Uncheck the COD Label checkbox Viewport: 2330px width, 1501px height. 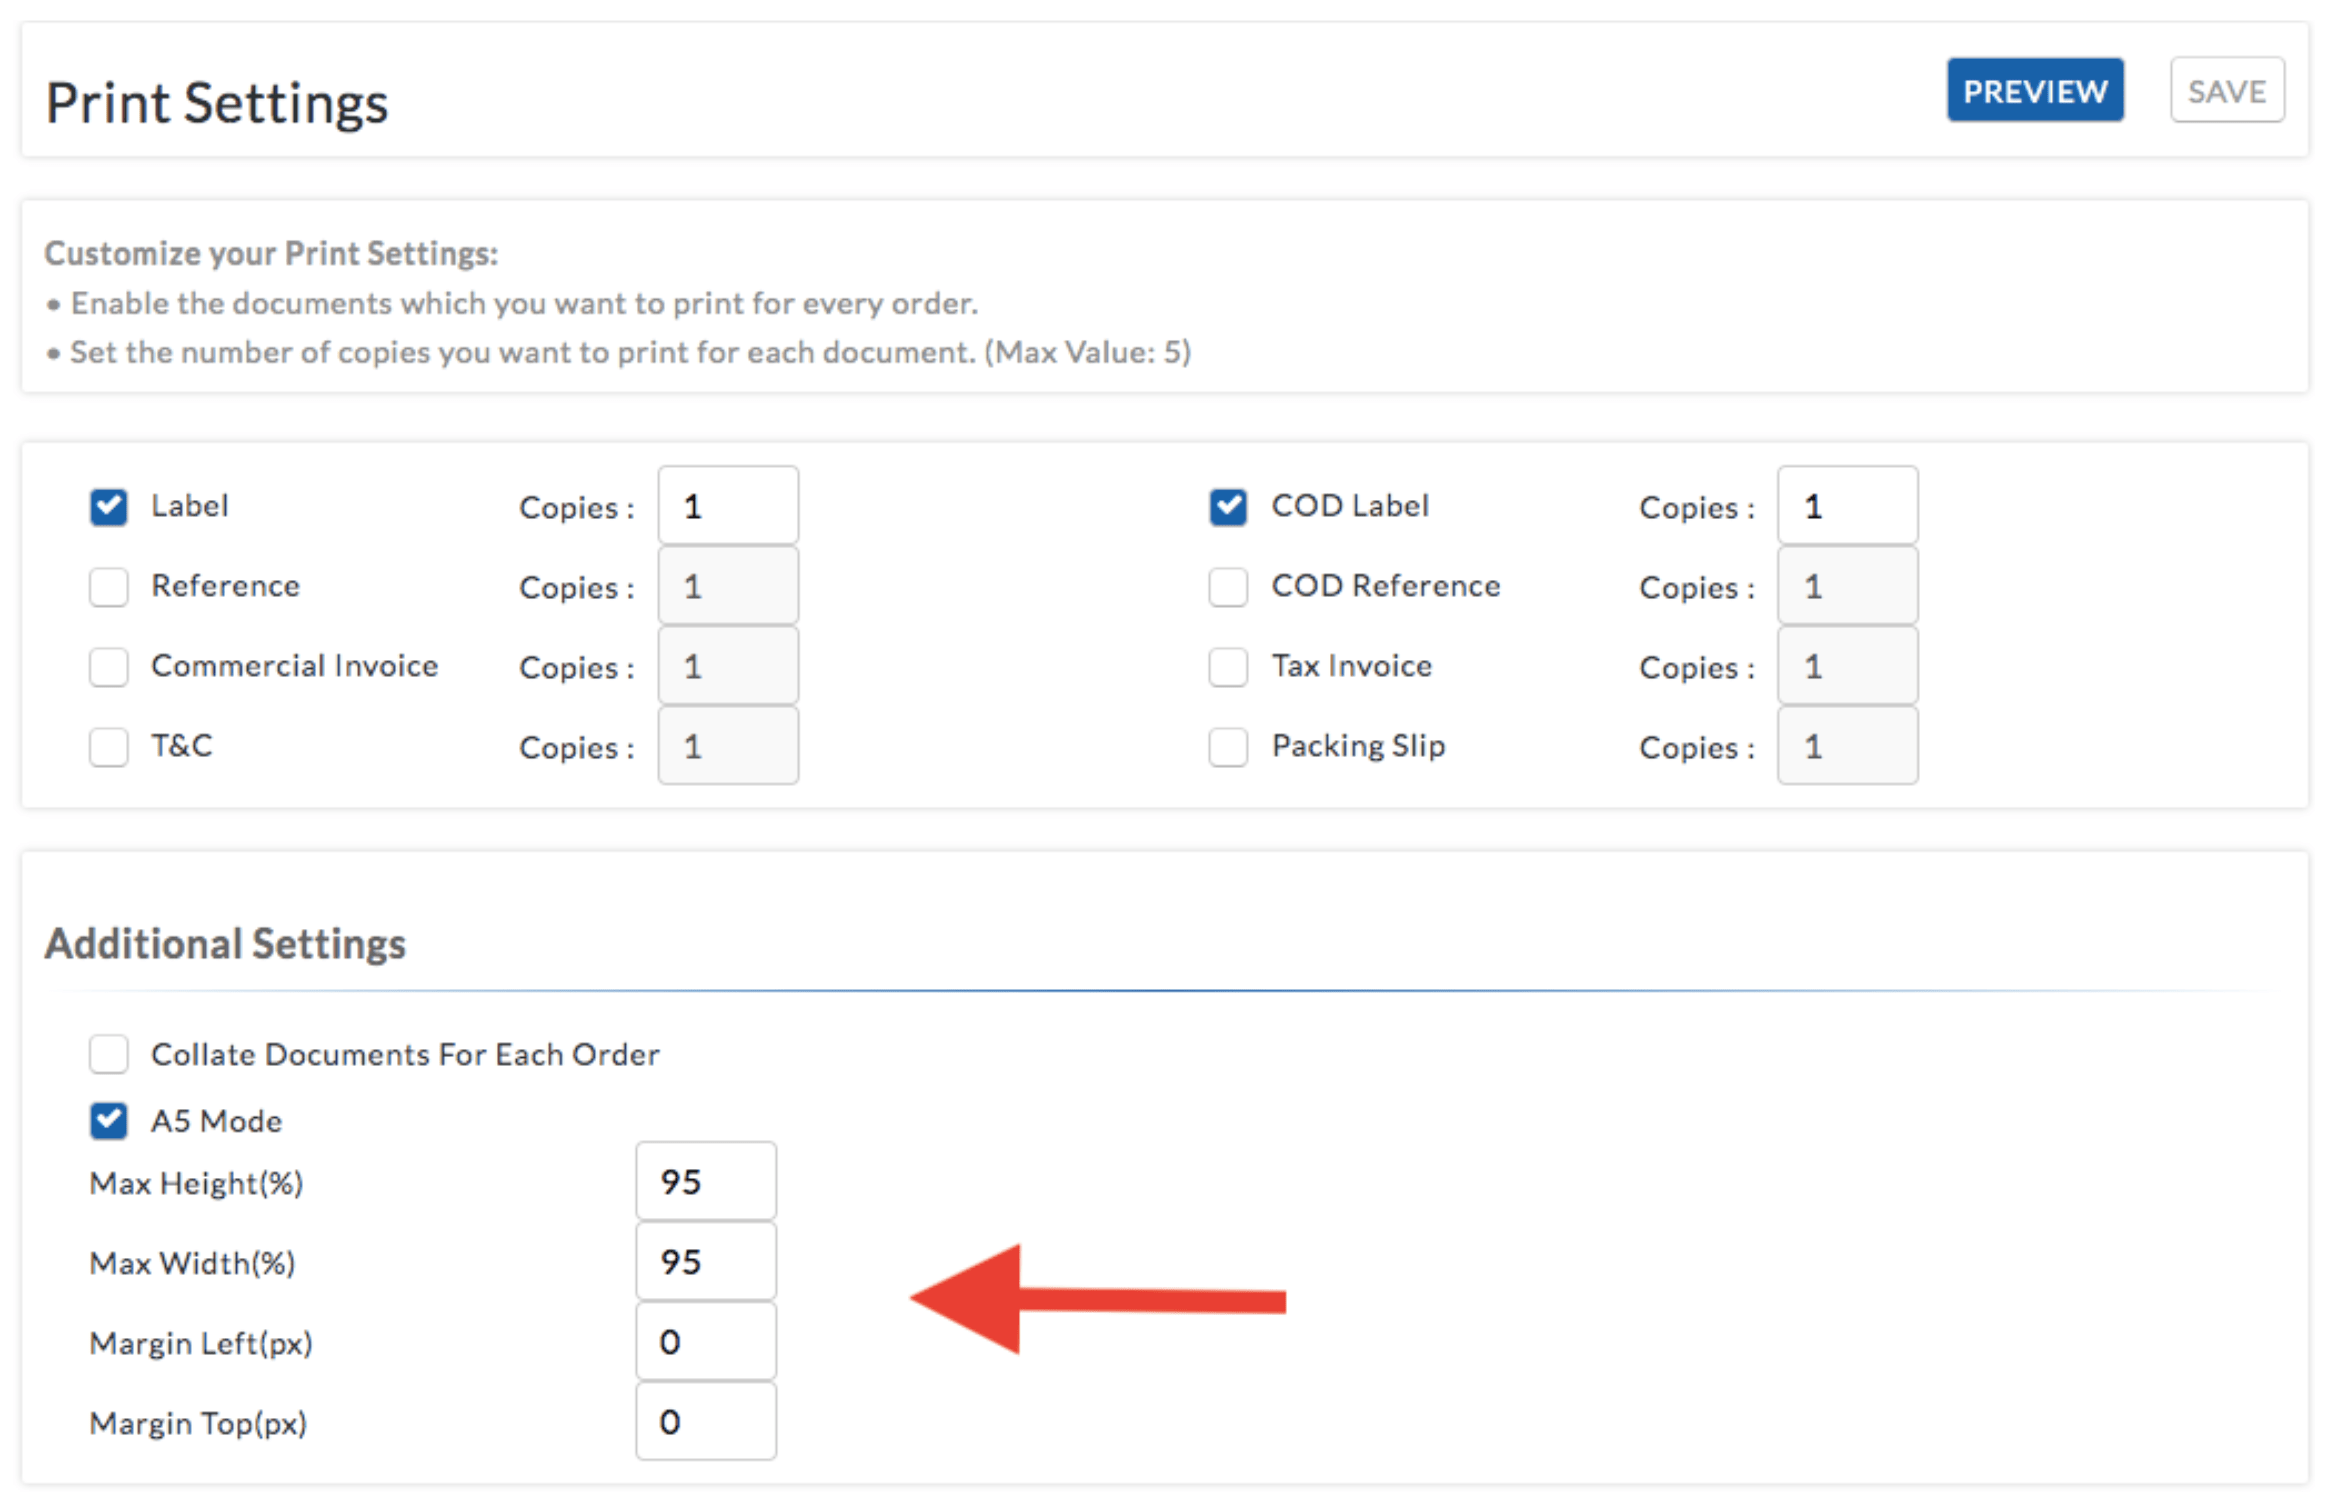1228,507
